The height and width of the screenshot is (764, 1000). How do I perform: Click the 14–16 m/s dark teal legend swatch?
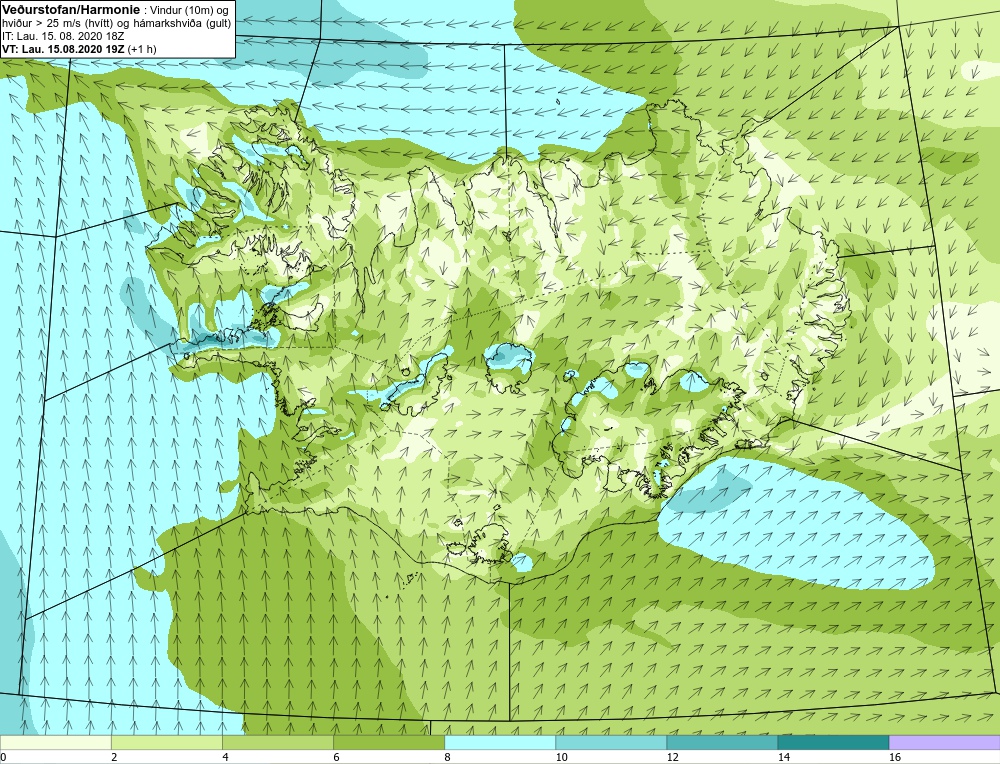point(832,742)
